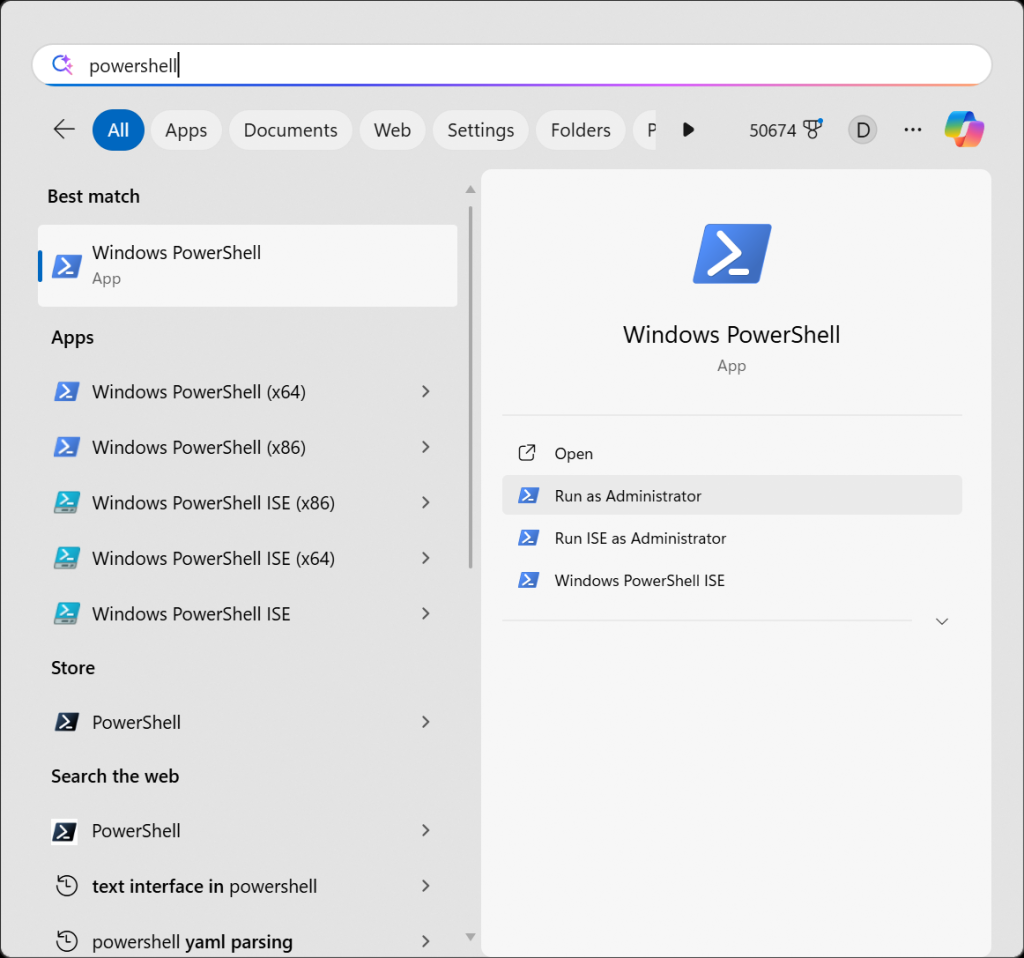Click the history icon beside powershell yaml parsing
Screen dimensions: 1024x958
[x=67, y=941]
